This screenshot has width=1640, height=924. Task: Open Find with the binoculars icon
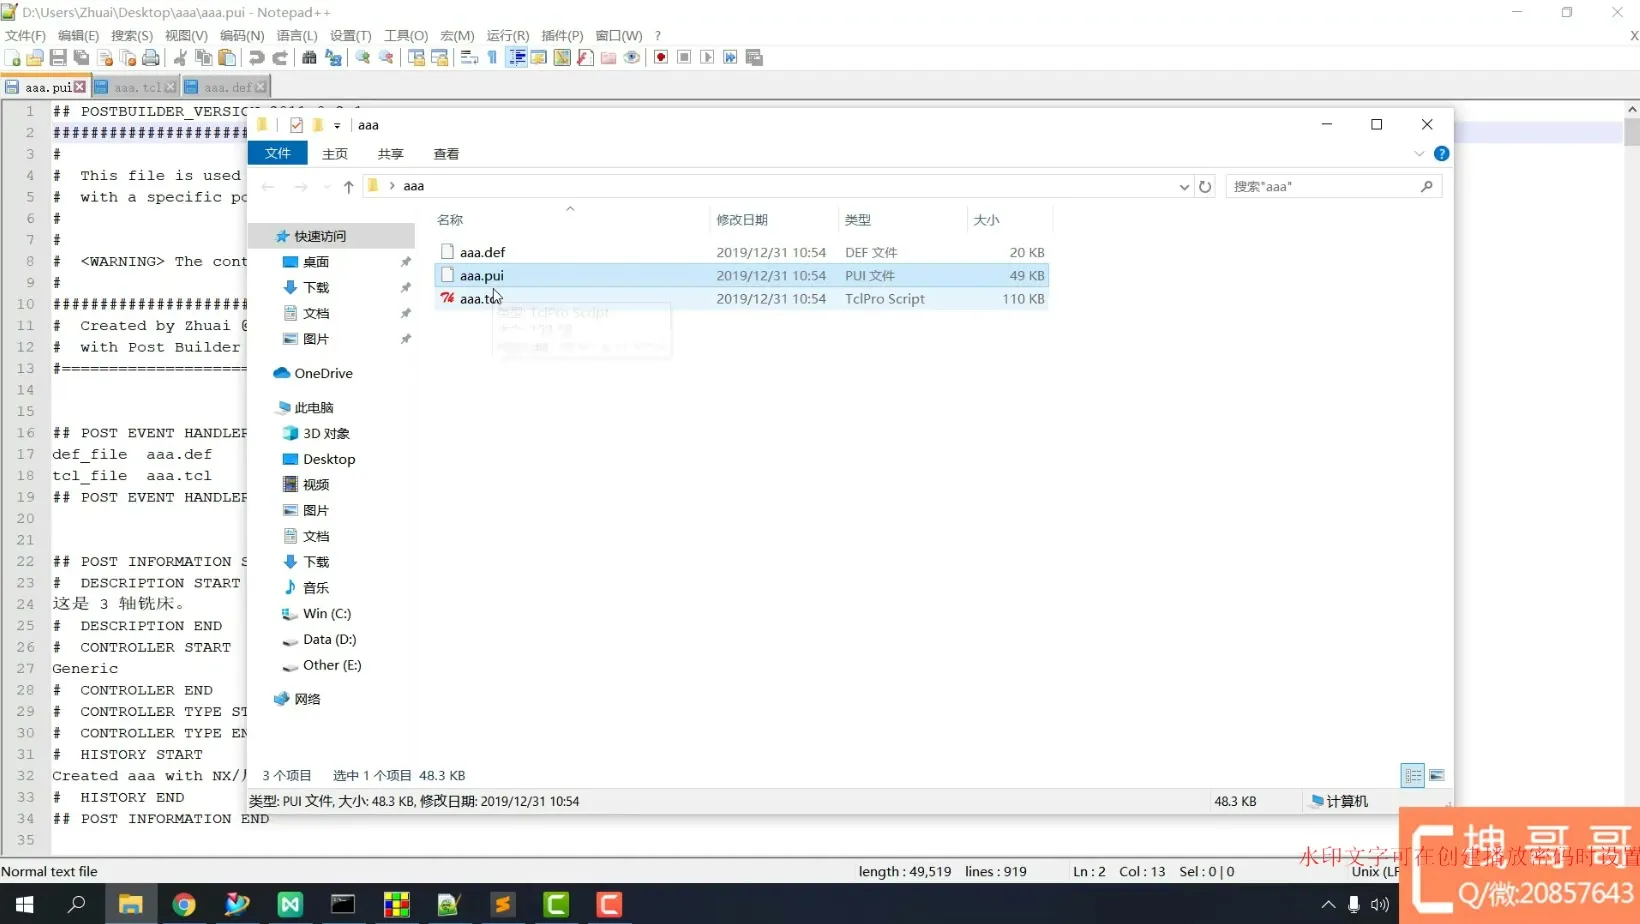(309, 58)
